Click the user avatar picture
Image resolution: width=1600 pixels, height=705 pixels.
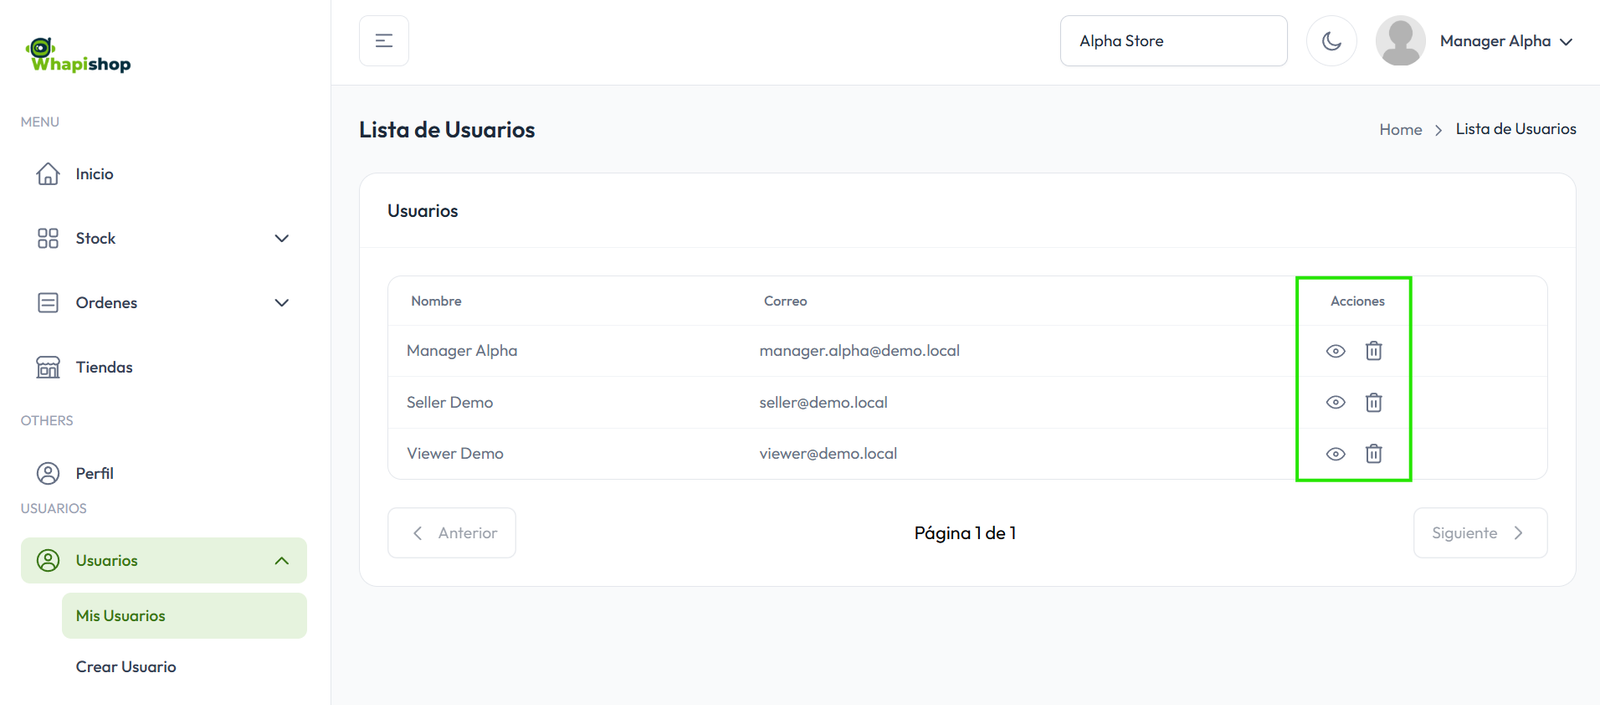pos(1400,41)
